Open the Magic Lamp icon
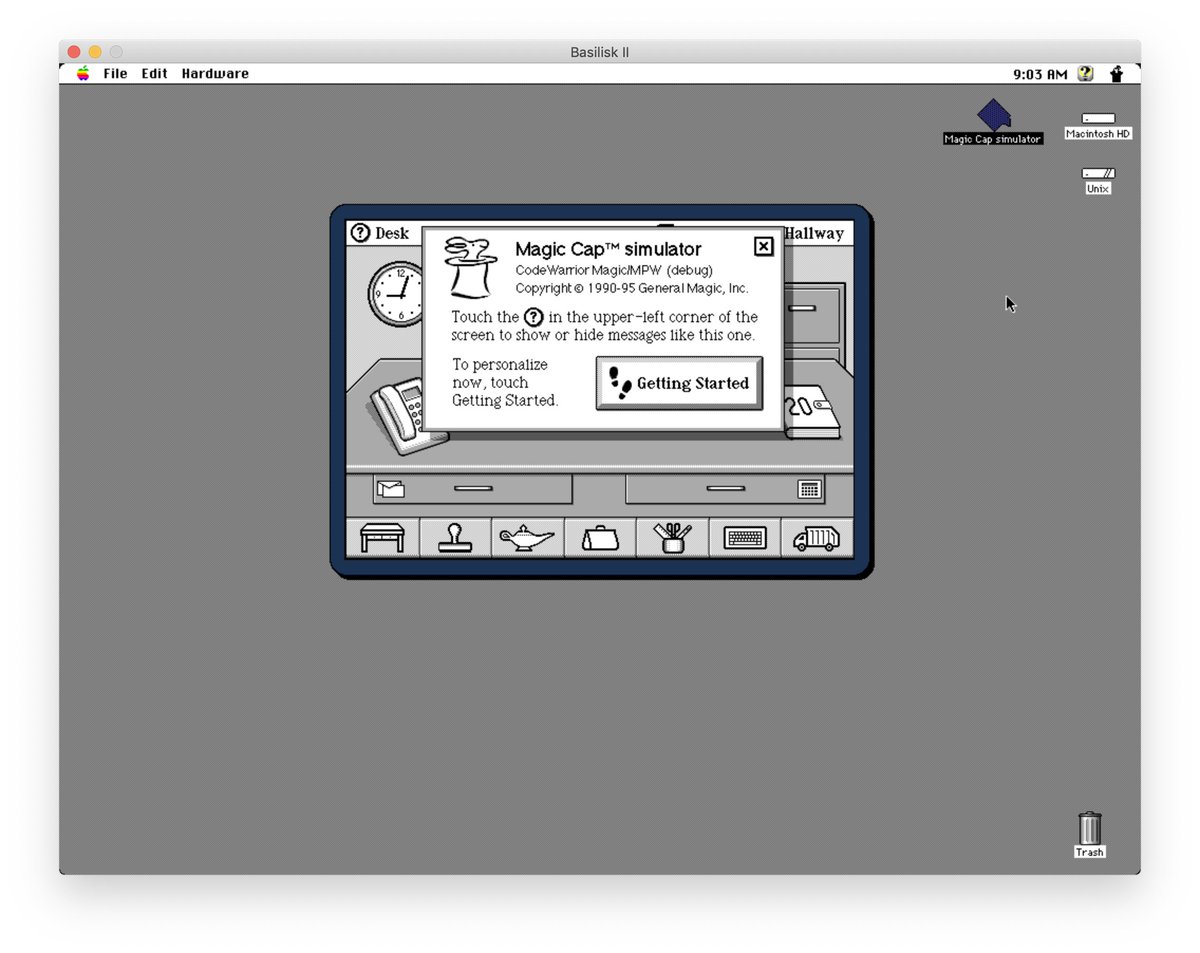This screenshot has width=1200, height=953. [527, 538]
